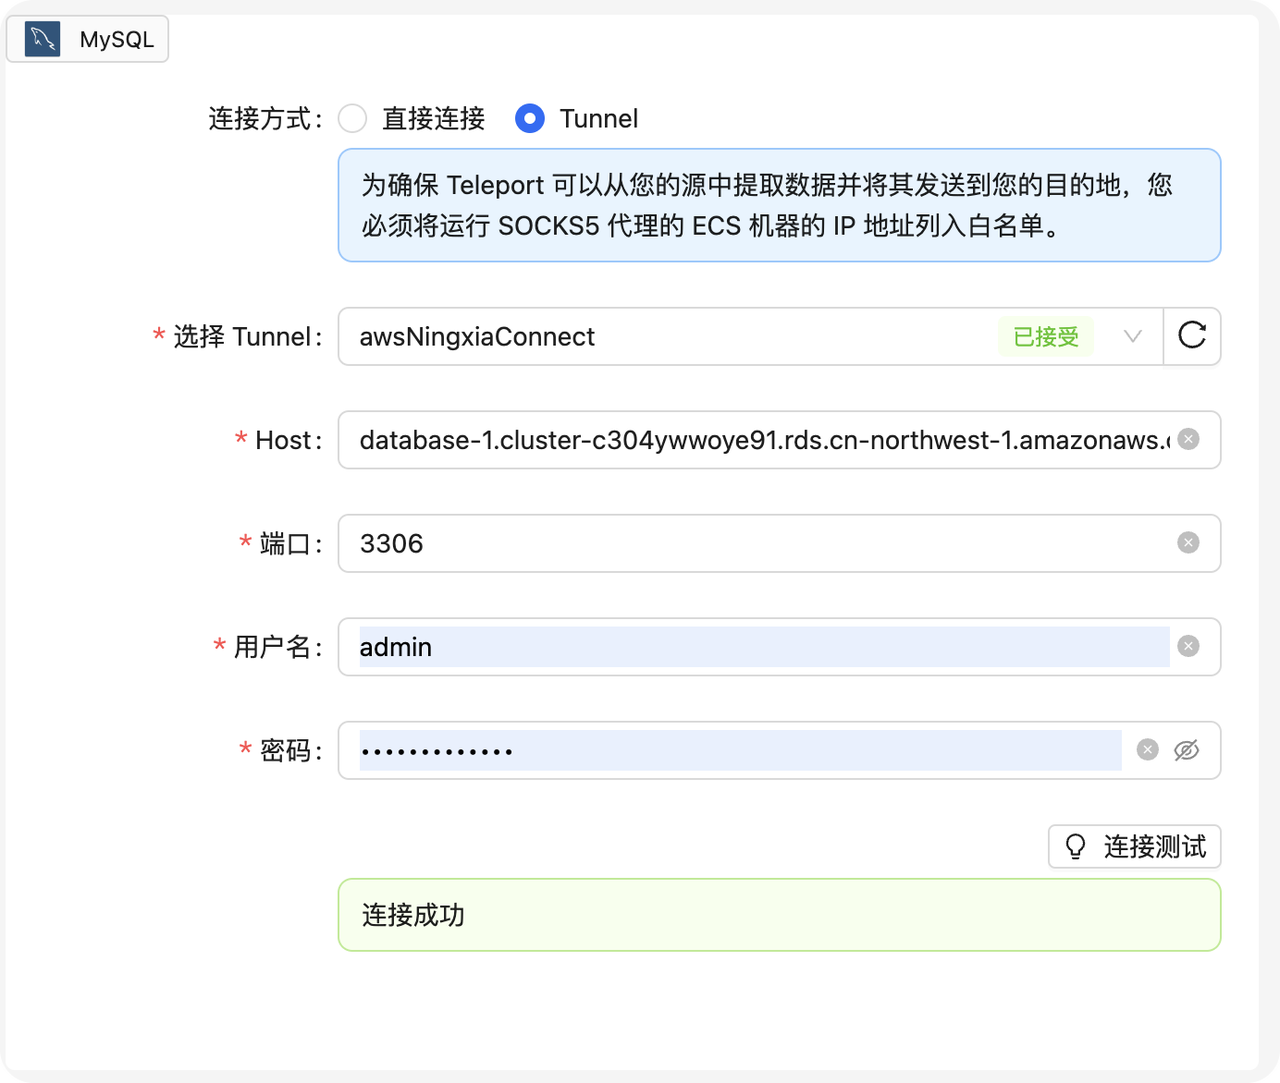
Task: Click the lightbulb icon in 连接测试
Action: tap(1075, 847)
